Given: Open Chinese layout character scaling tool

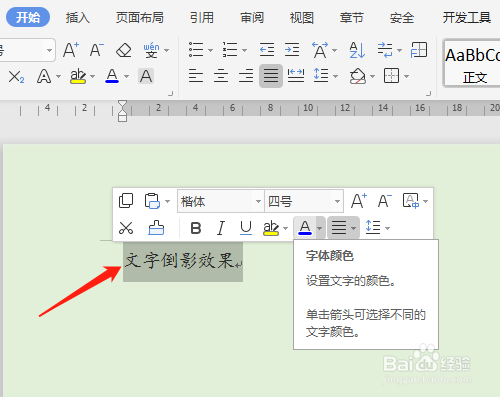Looking at the screenshot, I should 320,50.
